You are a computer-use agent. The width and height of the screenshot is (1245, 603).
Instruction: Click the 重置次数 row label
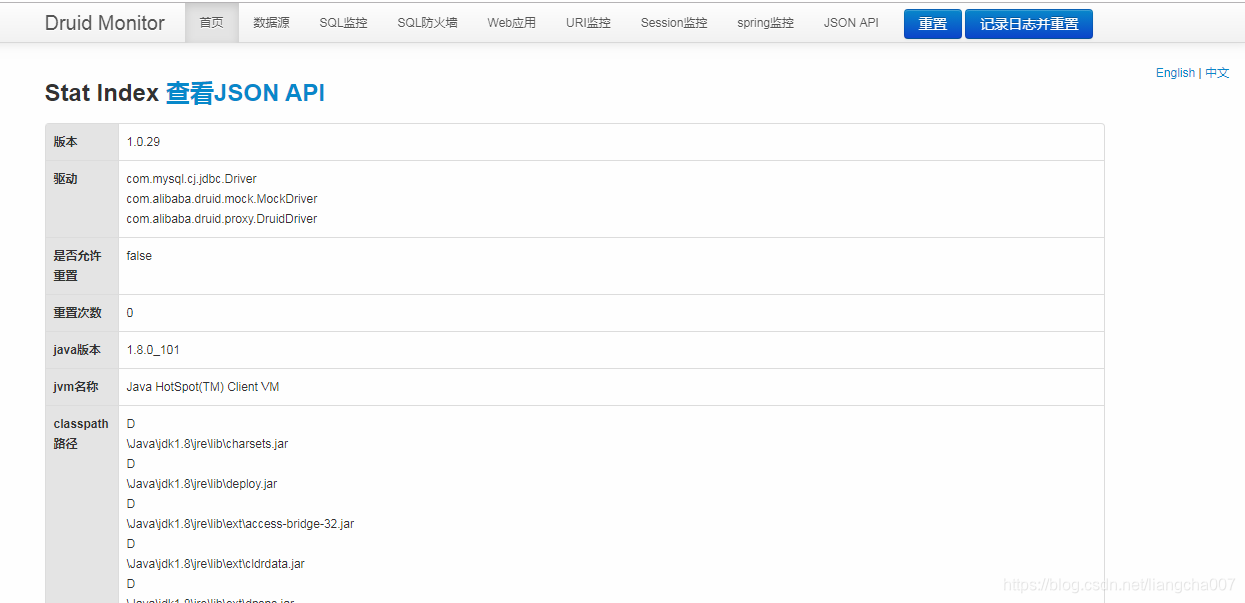click(77, 313)
